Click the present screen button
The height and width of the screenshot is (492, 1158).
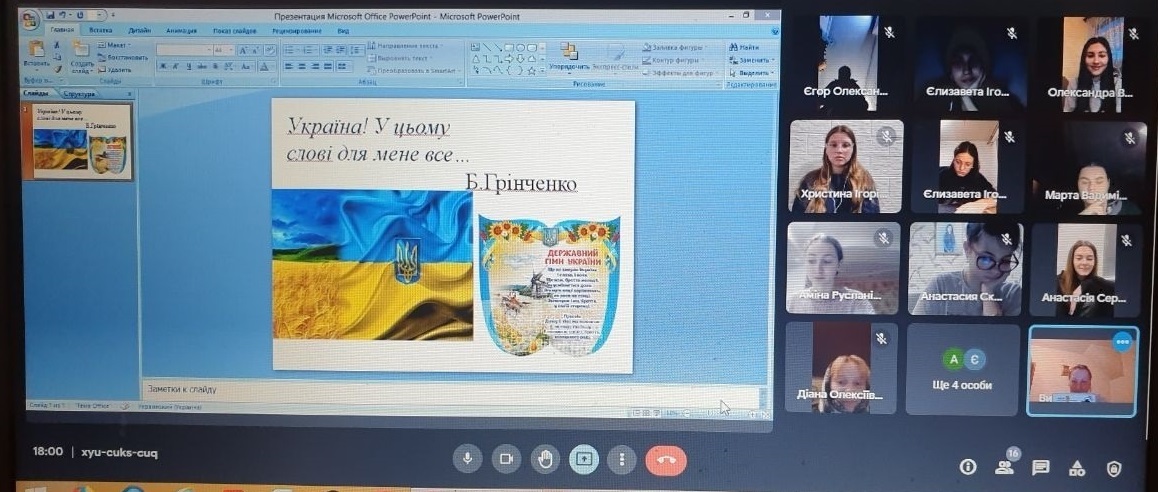click(583, 459)
